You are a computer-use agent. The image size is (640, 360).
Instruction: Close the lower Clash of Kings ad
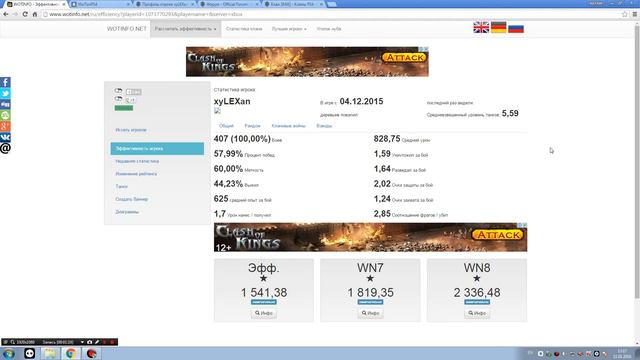(524, 225)
